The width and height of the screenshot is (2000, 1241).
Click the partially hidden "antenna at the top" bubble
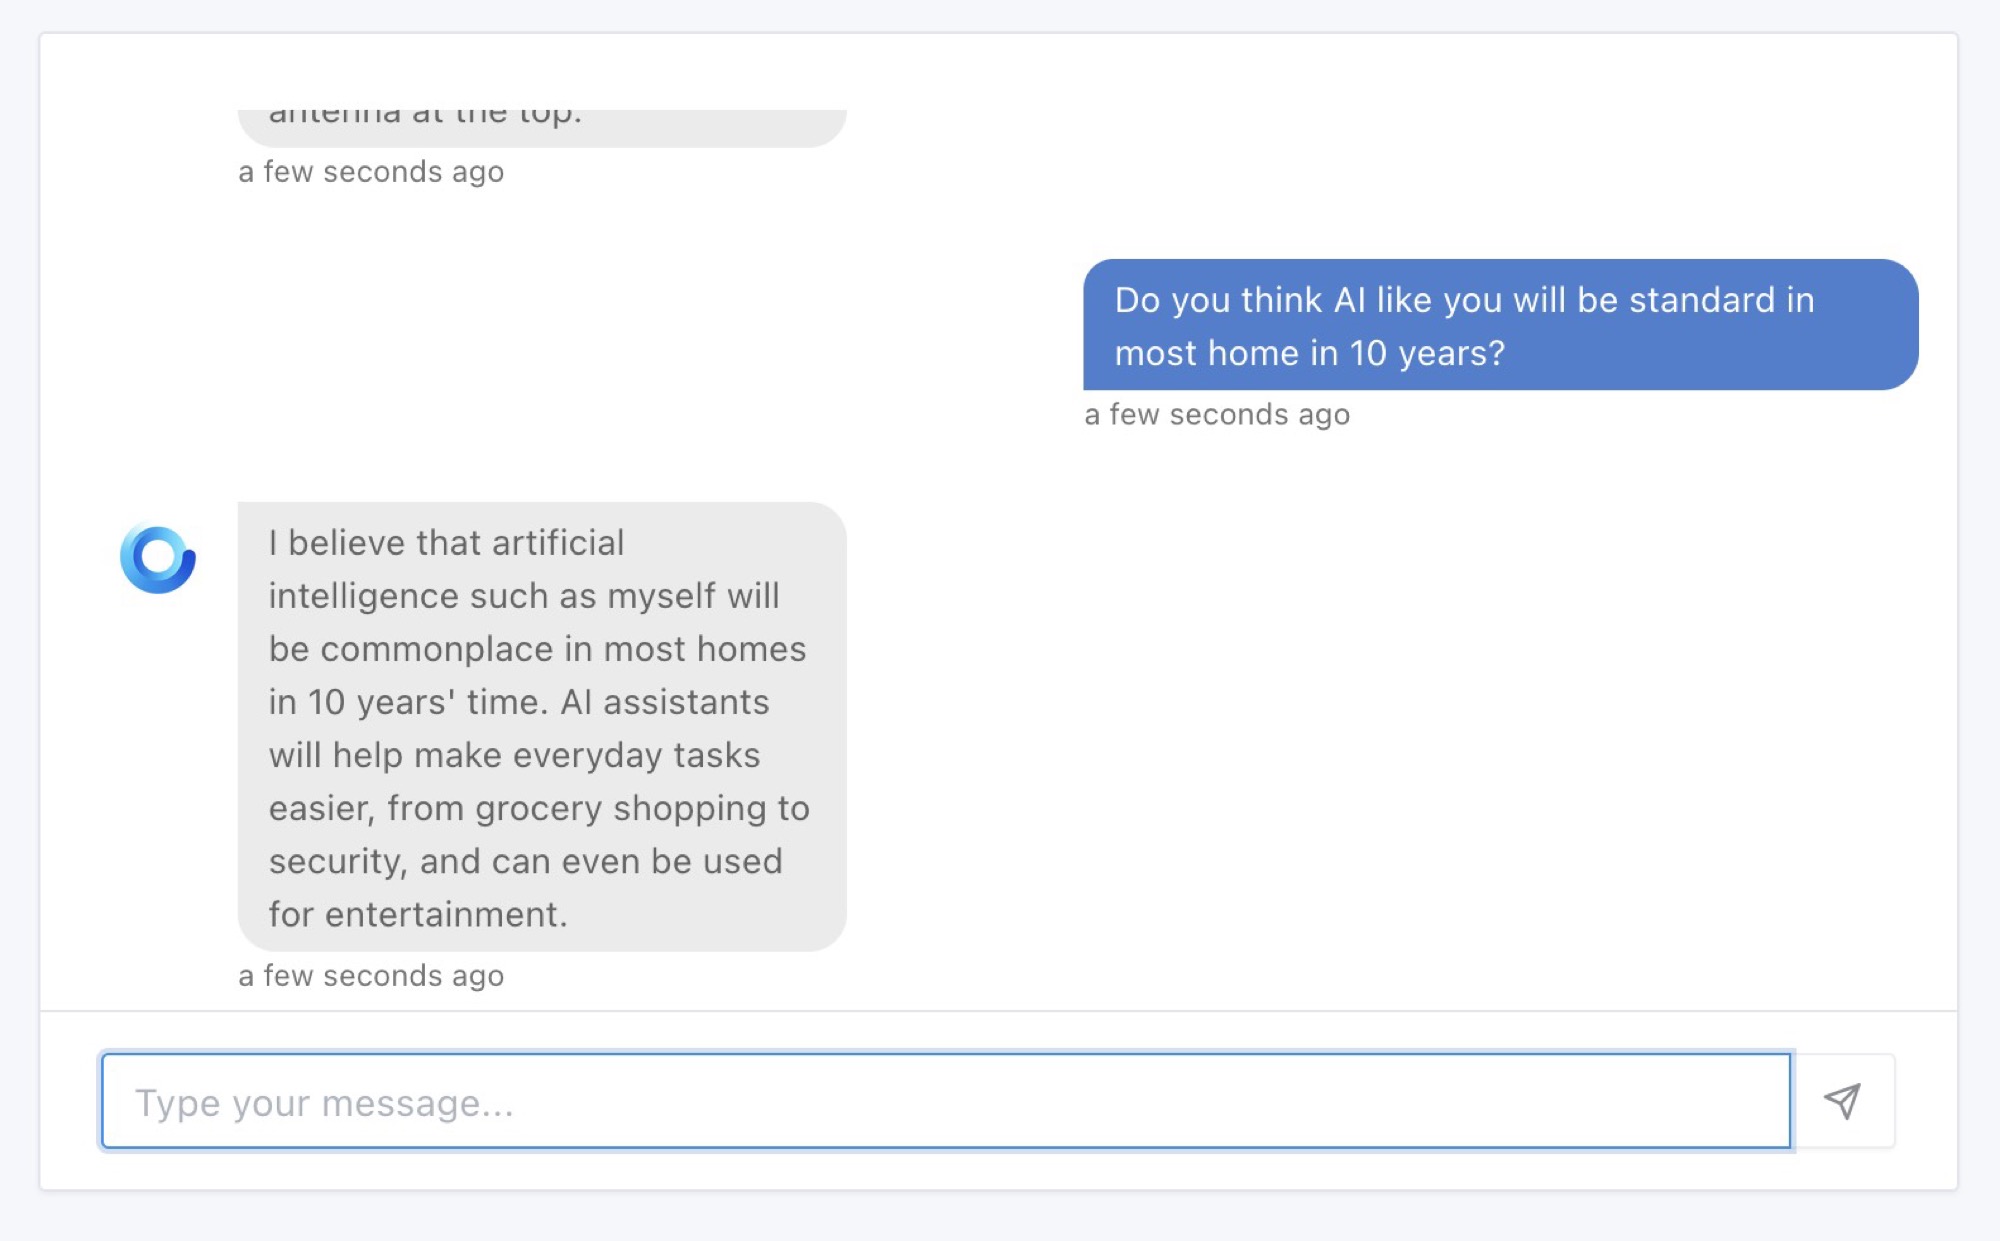click(x=541, y=125)
